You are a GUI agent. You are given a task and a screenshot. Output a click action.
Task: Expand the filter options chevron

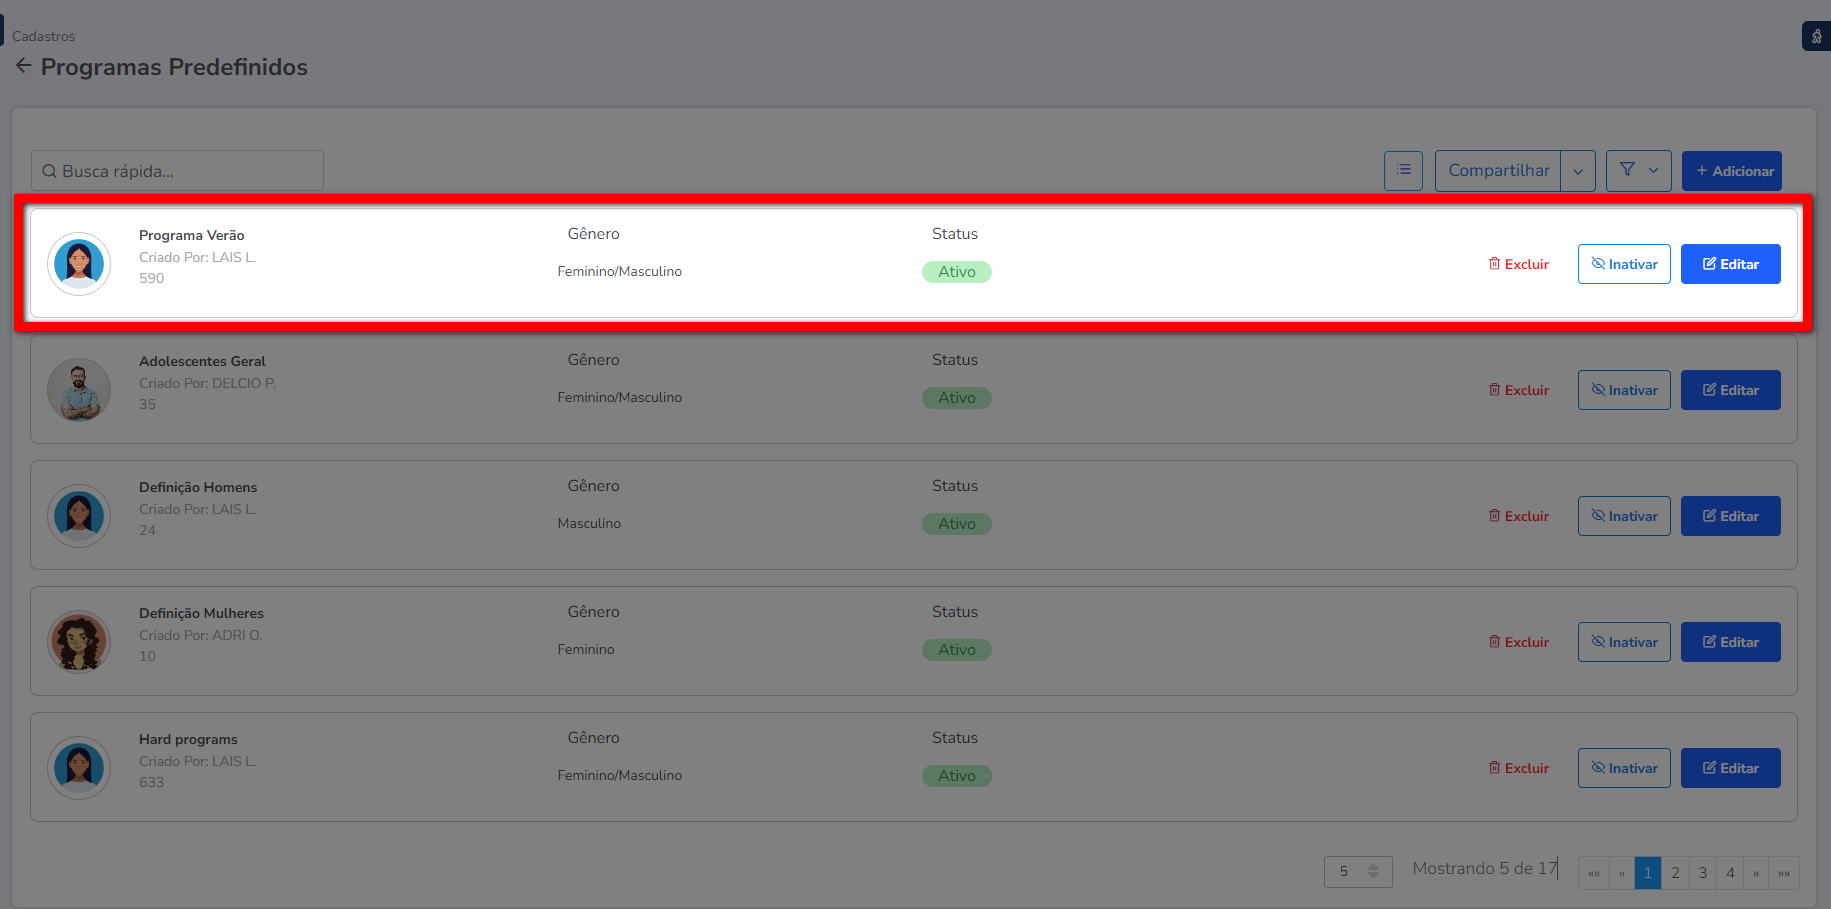tap(1654, 171)
